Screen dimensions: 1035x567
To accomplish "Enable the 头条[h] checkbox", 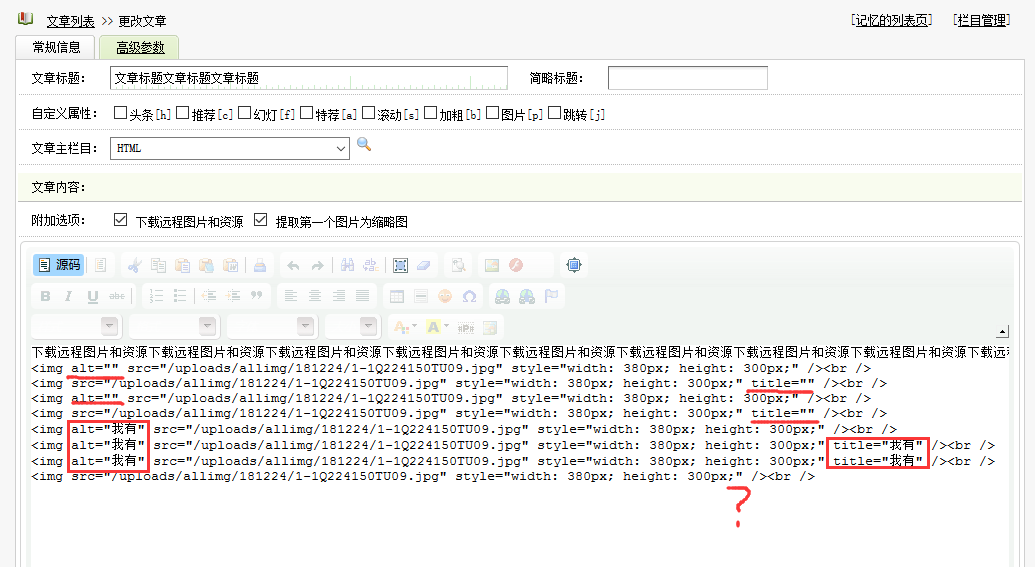I will (120, 113).
